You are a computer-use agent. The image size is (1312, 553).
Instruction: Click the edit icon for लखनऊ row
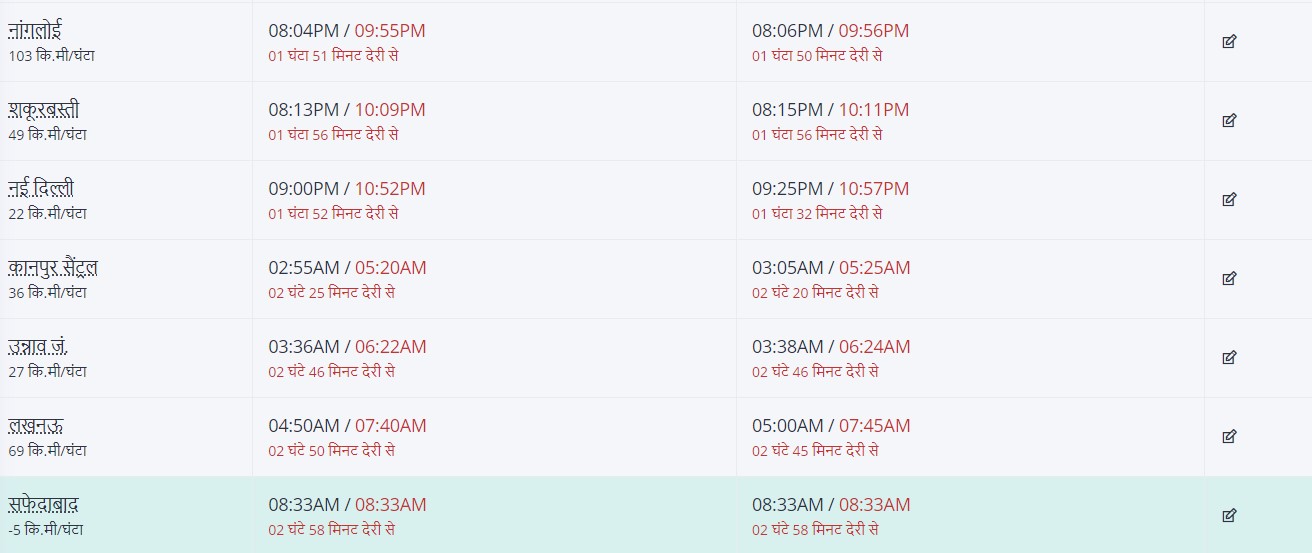1229,437
